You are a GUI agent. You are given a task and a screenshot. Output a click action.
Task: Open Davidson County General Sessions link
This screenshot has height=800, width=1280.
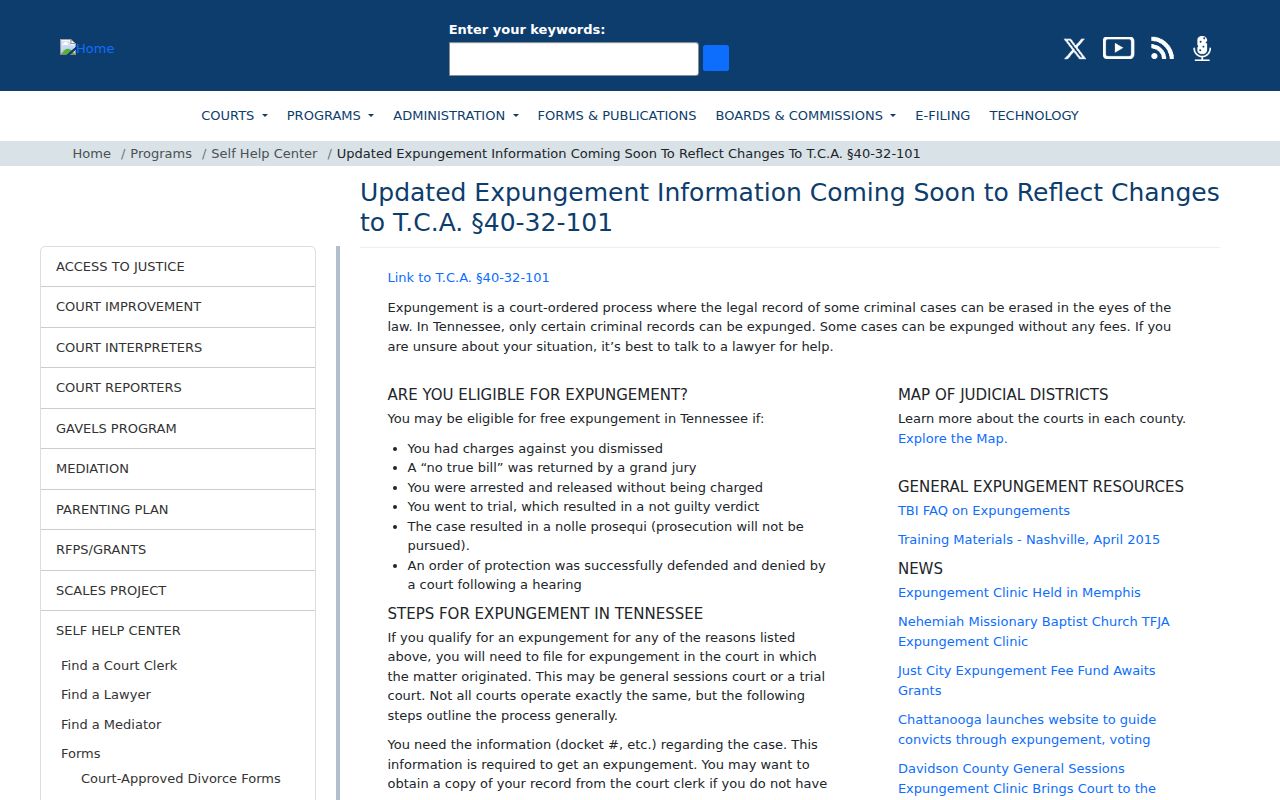coord(1027,778)
